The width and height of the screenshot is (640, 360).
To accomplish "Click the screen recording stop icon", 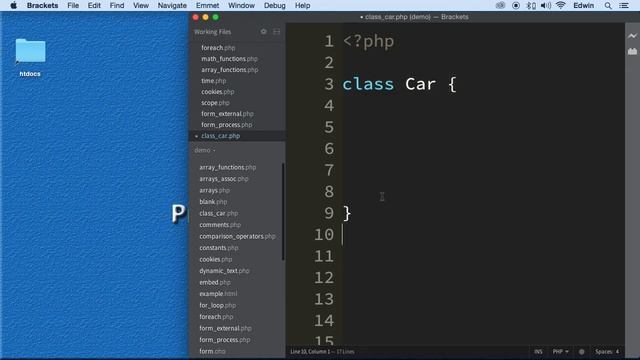I will click(516, 5).
